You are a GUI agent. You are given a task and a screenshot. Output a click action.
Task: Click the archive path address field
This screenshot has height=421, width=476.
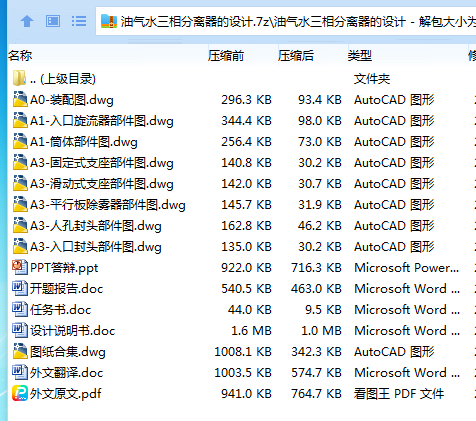pyautogui.click(x=286, y=21)
